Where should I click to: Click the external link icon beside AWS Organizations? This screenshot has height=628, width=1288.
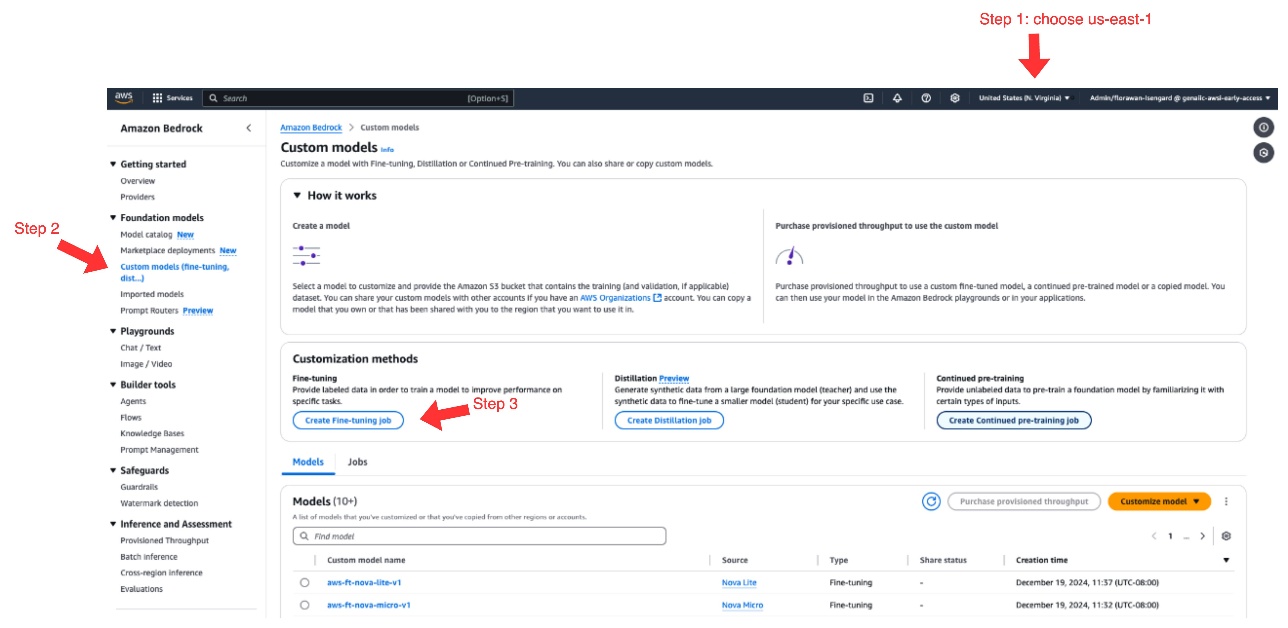656,298
